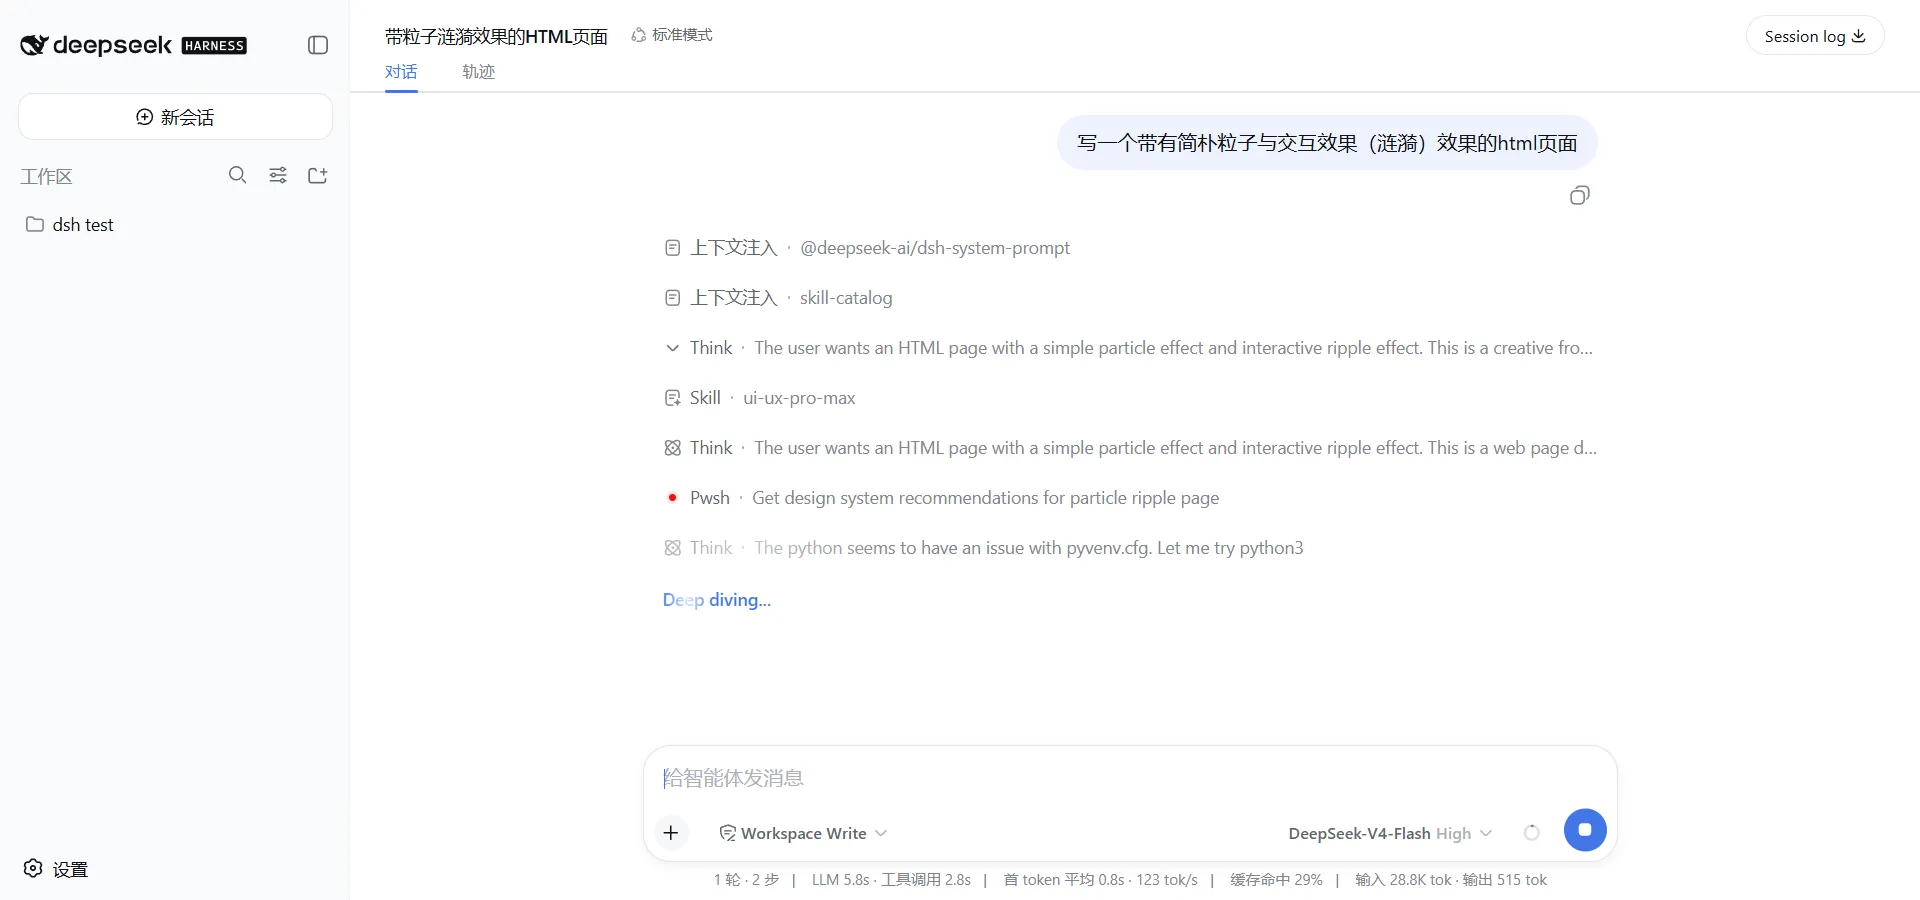Open workspace search magnifier icon
This screenshot has width=1920, height=900.
tap(237, 175)
